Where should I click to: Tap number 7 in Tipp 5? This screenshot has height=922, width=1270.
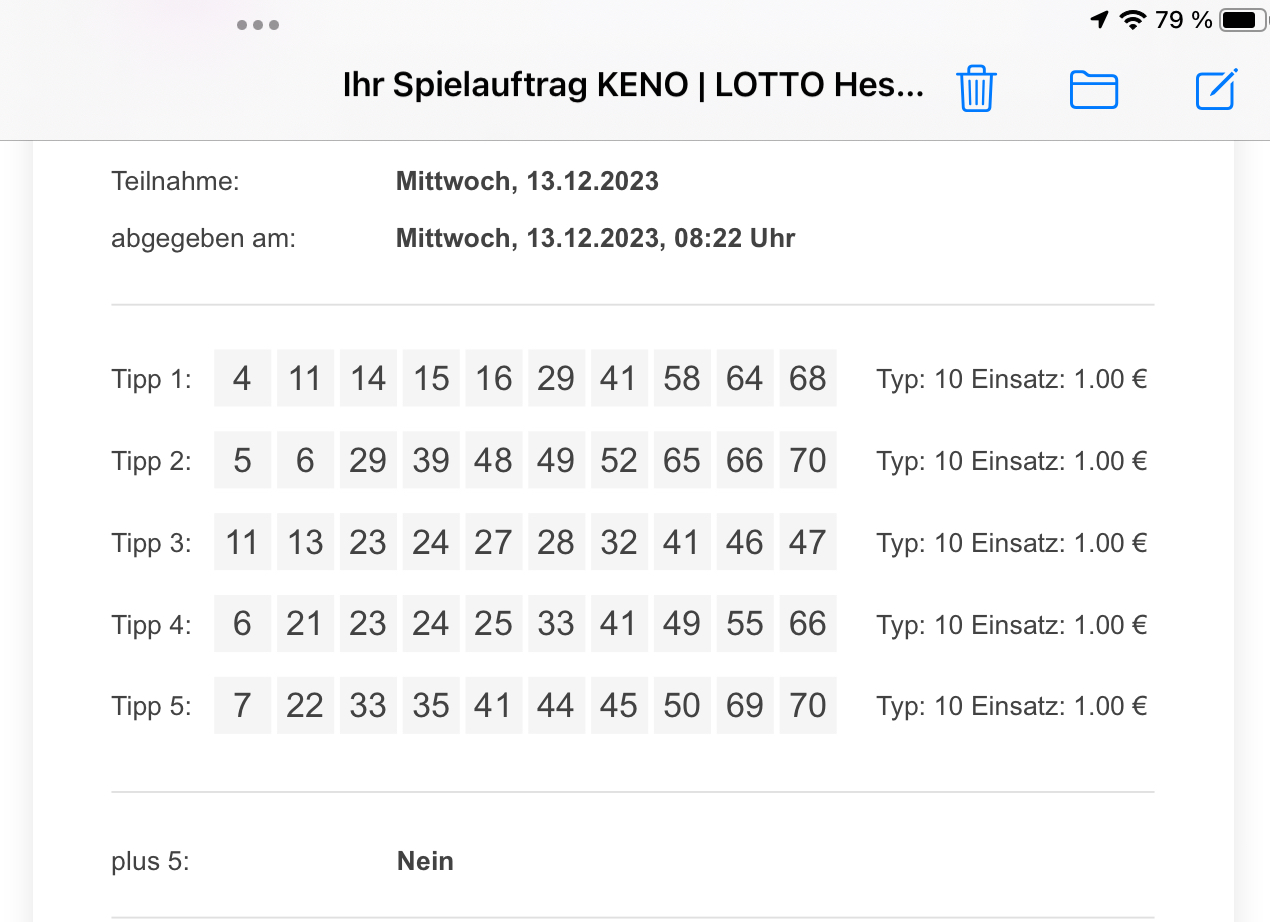(x=242, y=706)
